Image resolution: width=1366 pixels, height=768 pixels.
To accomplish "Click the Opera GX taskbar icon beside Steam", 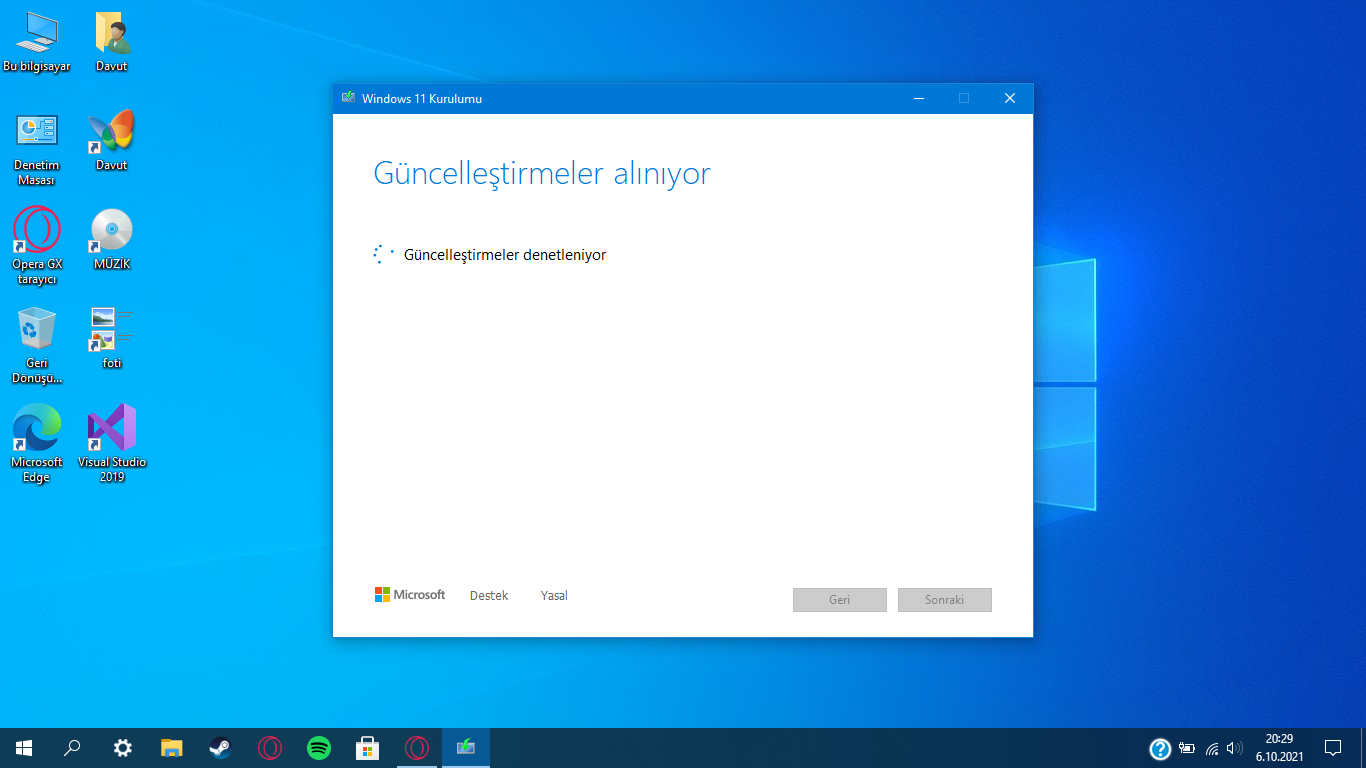I will coord(269,748).
